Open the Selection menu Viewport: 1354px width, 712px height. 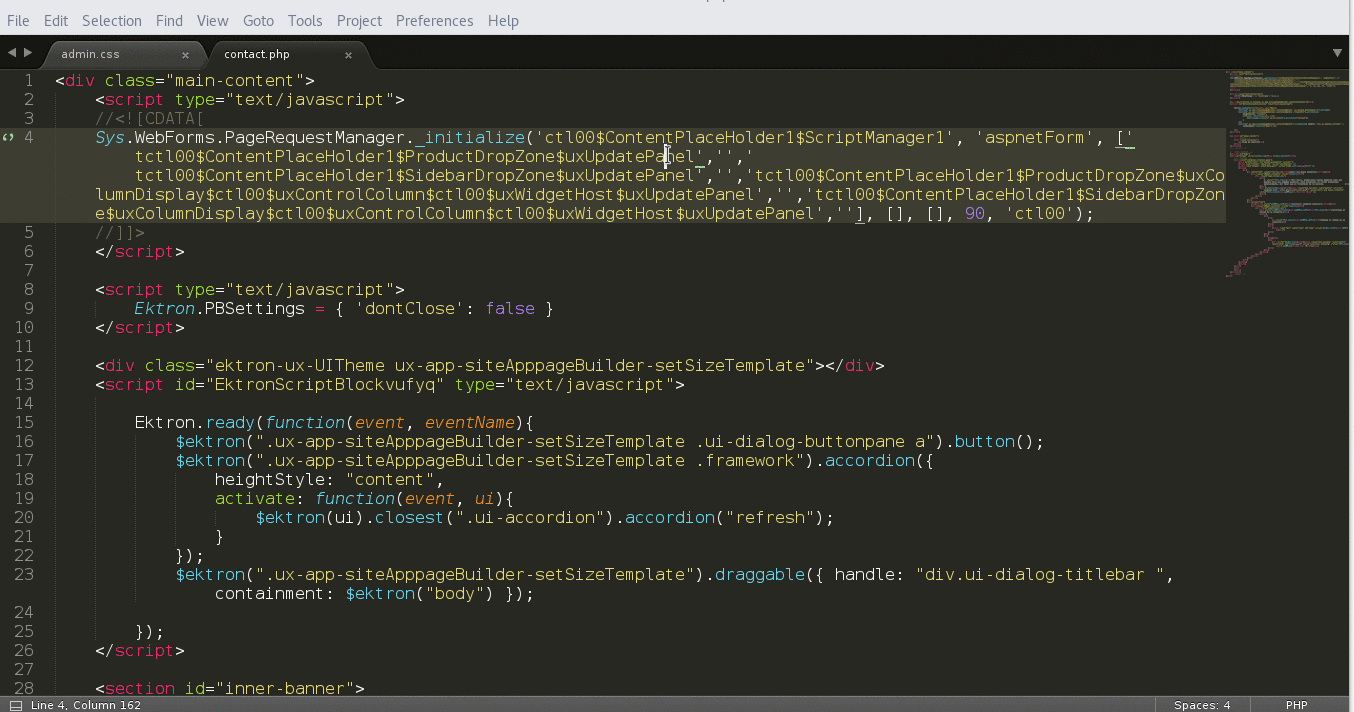coord(112,20)
